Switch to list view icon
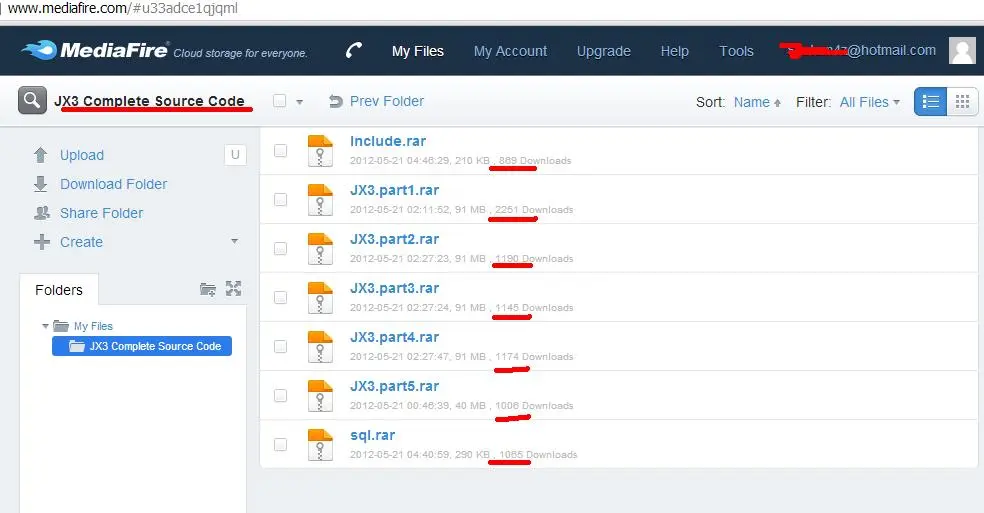The height and width of the screenshot is (513, 984). coord(931,102)
